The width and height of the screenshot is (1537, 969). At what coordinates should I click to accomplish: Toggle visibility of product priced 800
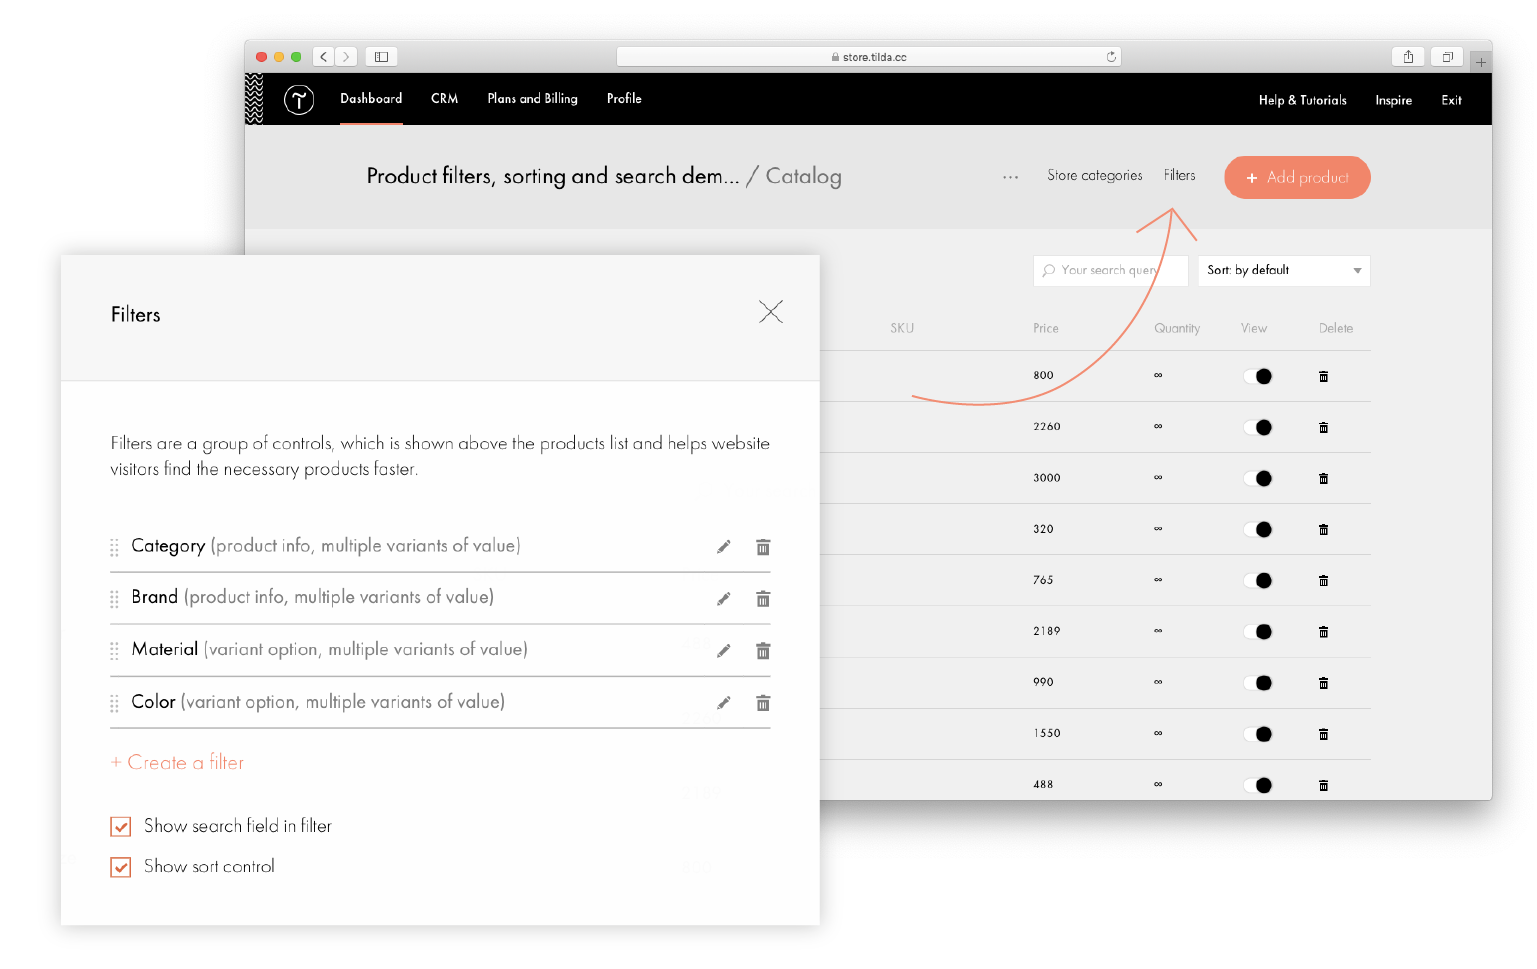pos(1258,376)
